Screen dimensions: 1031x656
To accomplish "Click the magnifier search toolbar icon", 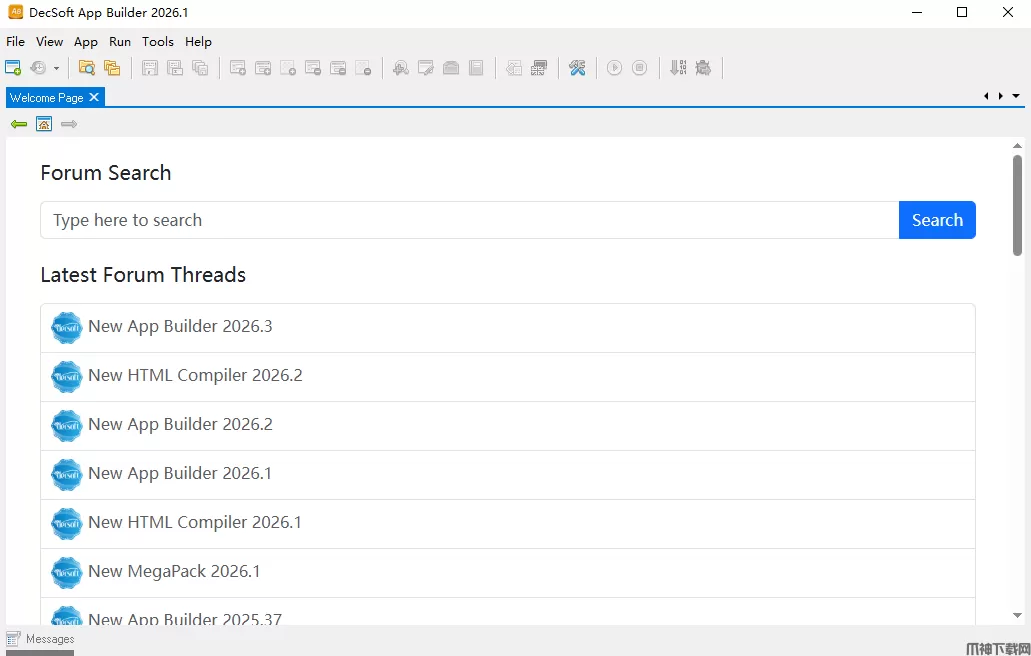I will (400, 67).
